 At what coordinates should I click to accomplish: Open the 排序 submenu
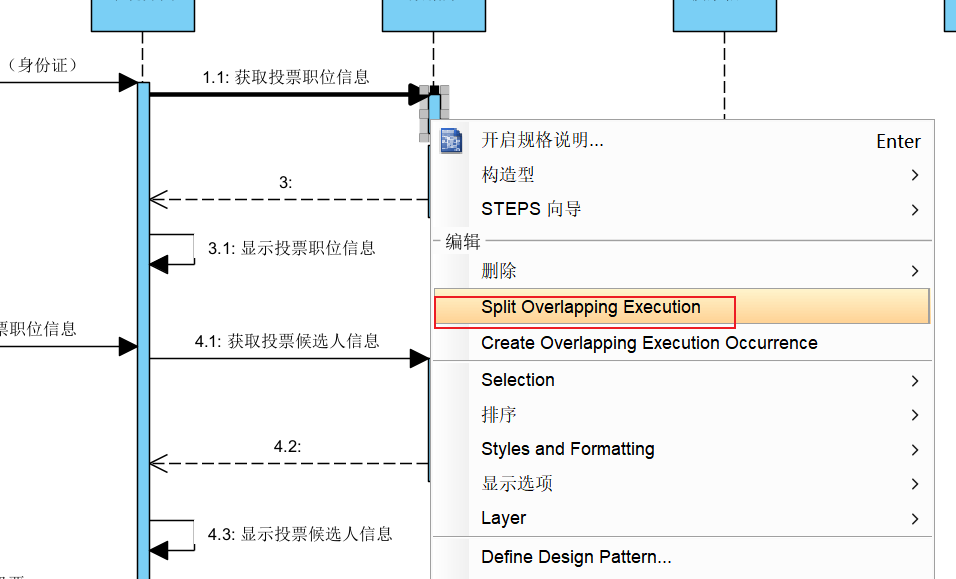coord(683,414)
